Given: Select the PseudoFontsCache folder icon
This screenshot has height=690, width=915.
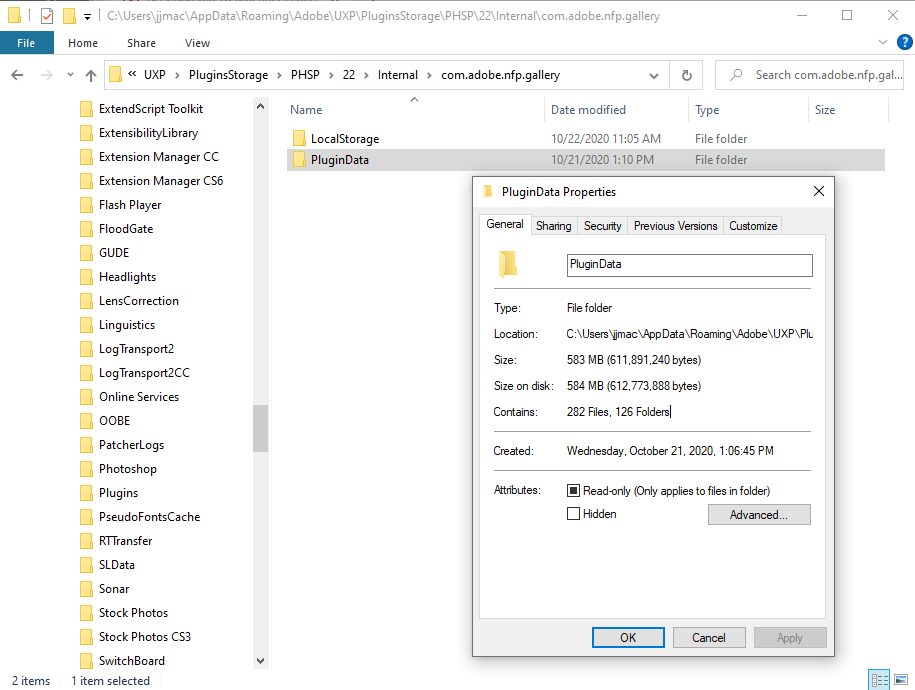Looking at the screenshot, I should click(x=86, y=517).
